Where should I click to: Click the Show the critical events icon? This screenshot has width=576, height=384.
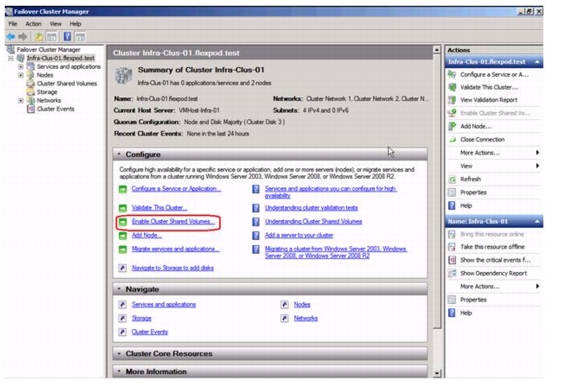(x=452, y=260)
